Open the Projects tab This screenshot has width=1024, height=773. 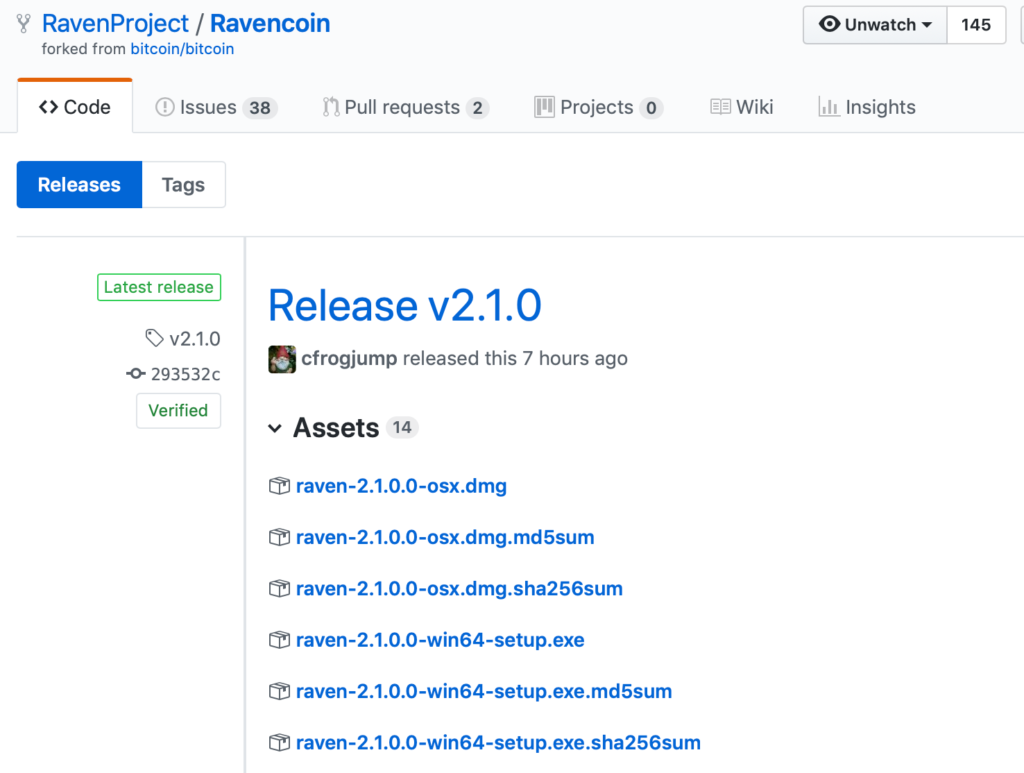598,107
